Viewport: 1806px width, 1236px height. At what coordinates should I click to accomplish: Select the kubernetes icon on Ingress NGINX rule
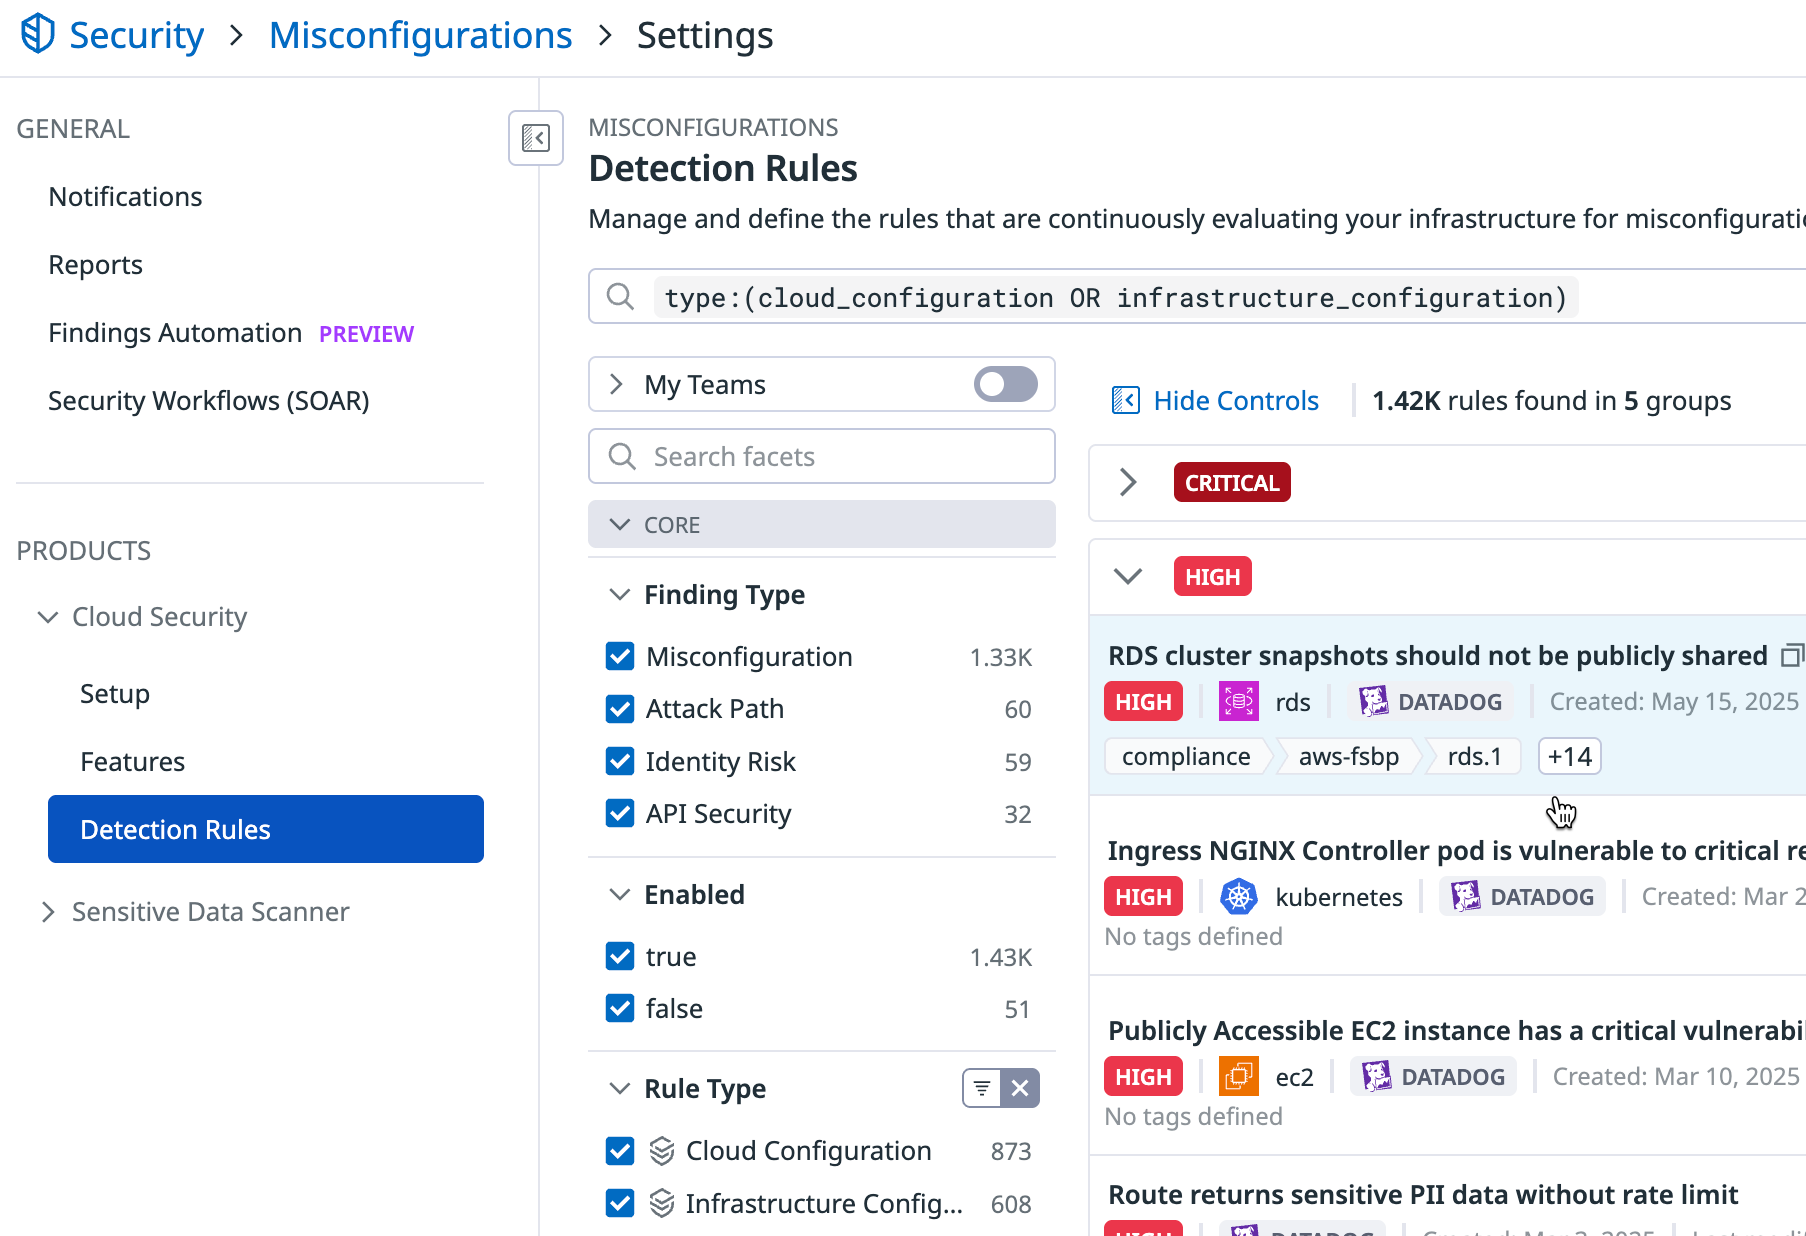pos(1239,896)
